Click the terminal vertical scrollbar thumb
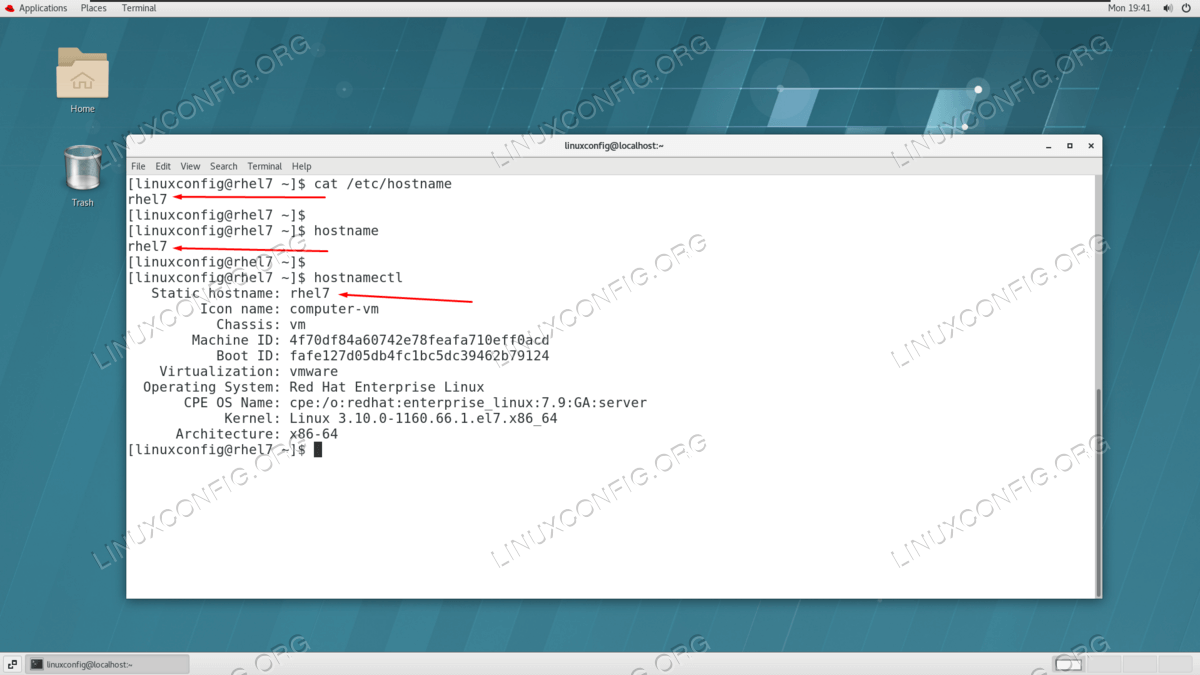 1098,491
